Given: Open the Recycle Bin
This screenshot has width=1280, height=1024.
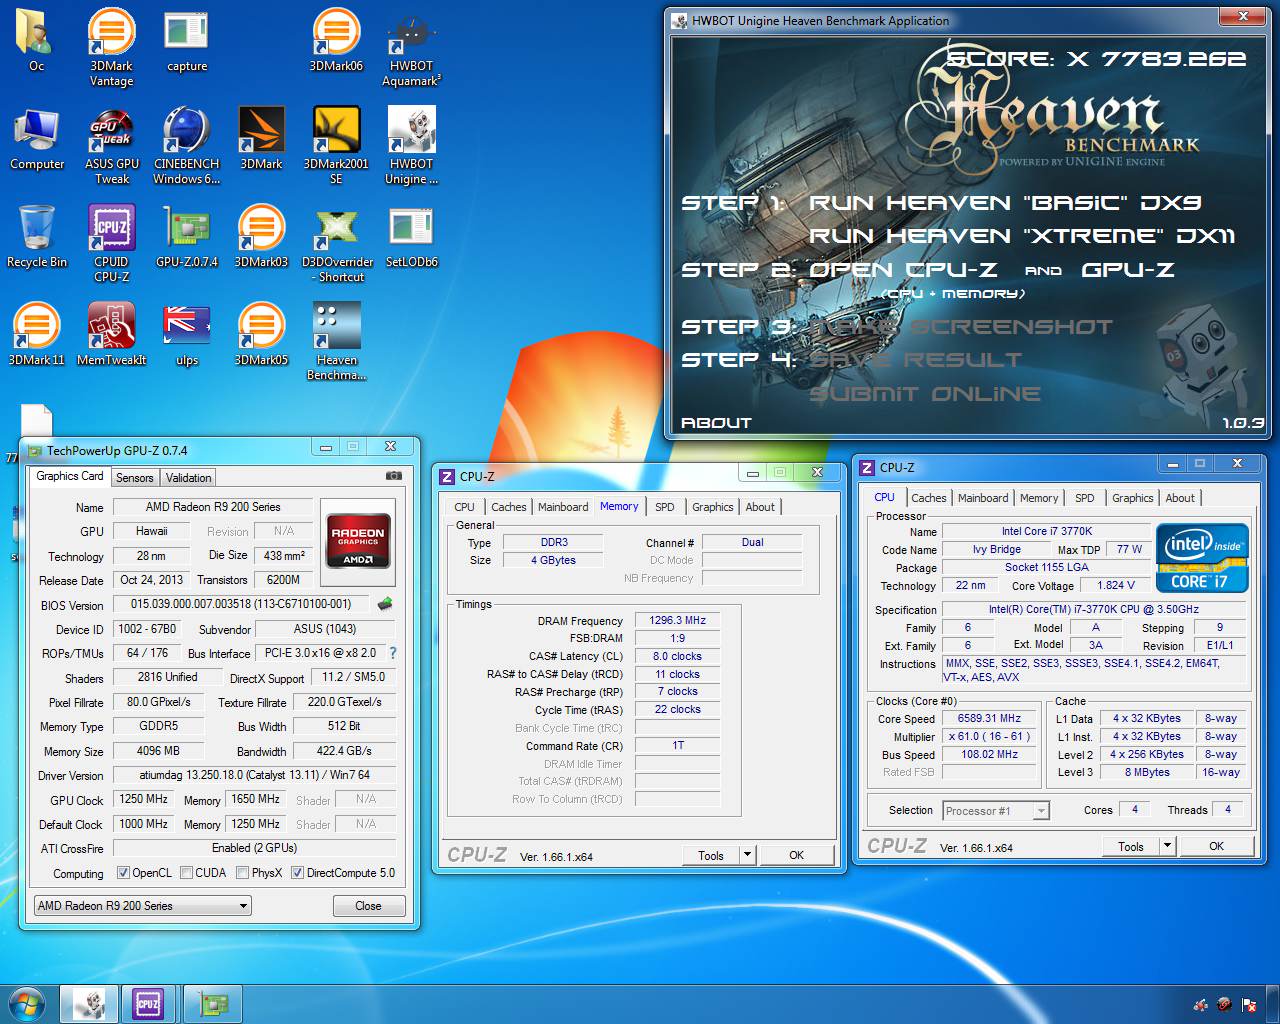Looking at the screenshot, I should tap(37, 236).
